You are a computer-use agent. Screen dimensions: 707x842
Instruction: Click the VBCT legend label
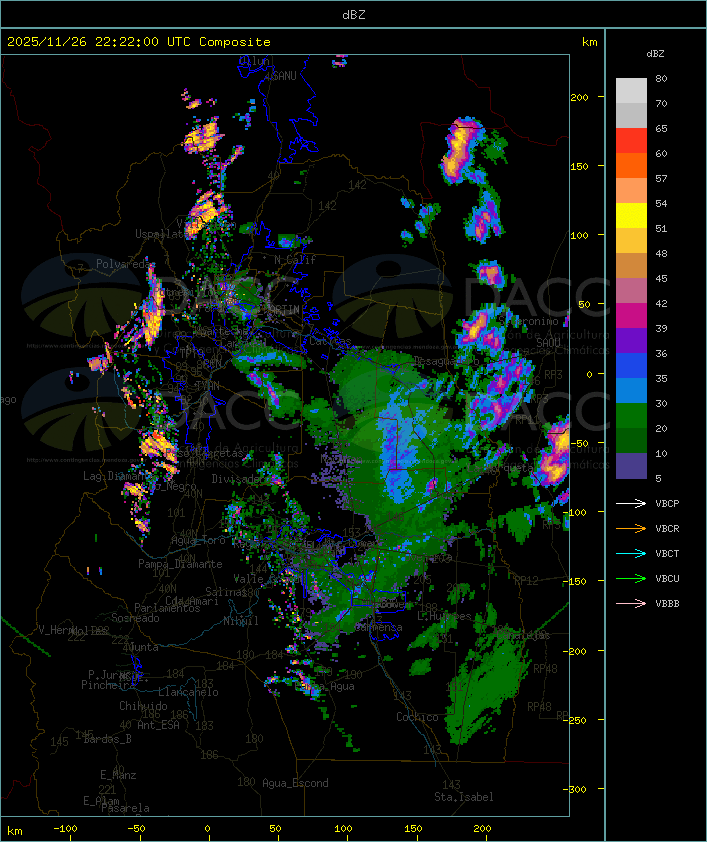point(667,554)
